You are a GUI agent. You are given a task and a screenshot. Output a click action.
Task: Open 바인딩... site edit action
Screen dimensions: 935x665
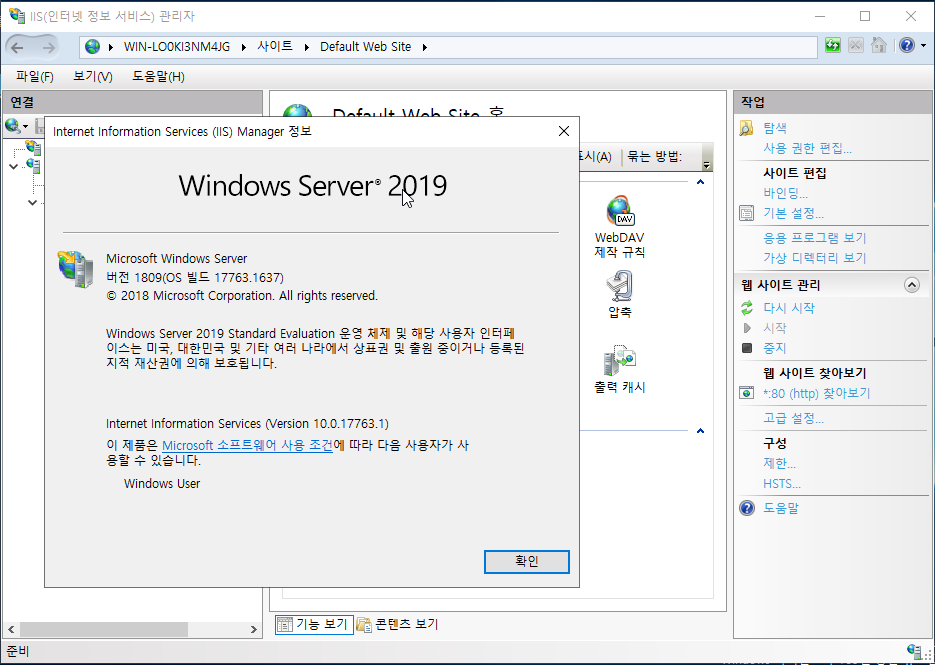(785, 193)
